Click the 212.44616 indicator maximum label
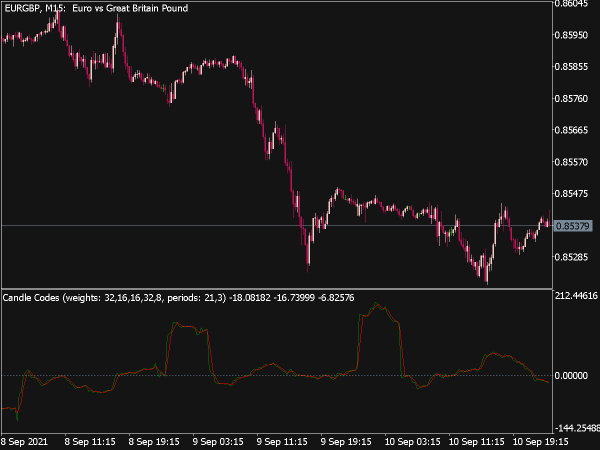Viewport: 600px width, 450px height. point(576,295)
